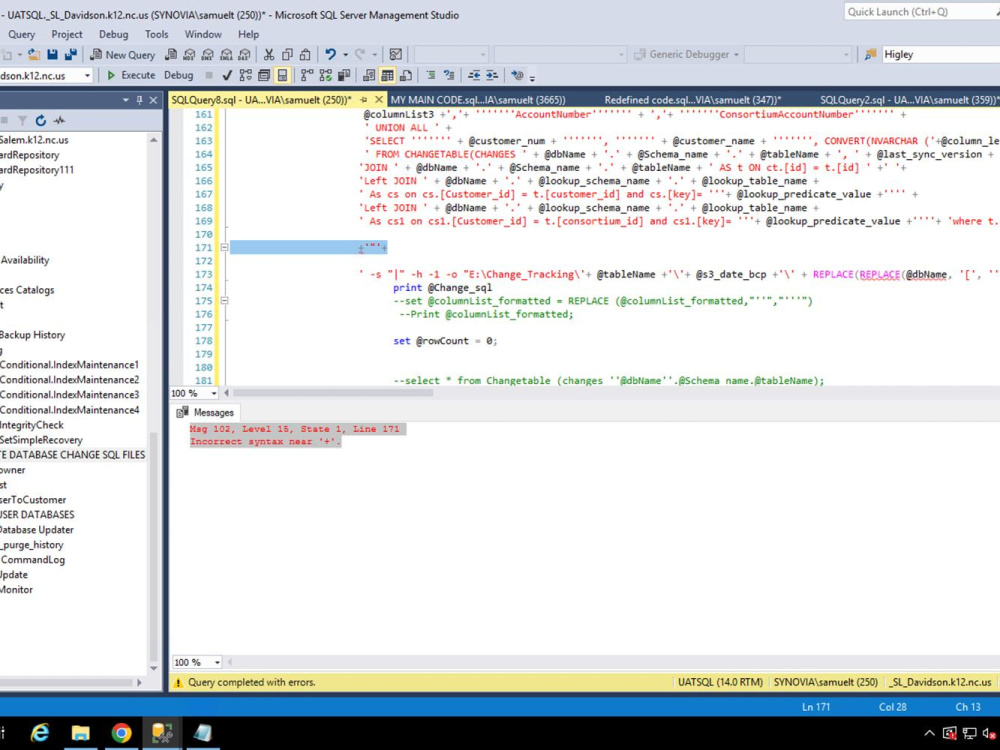This screenshot has height=750, width=1000.
Task: Open the Window menu
Action: (203, 34)
